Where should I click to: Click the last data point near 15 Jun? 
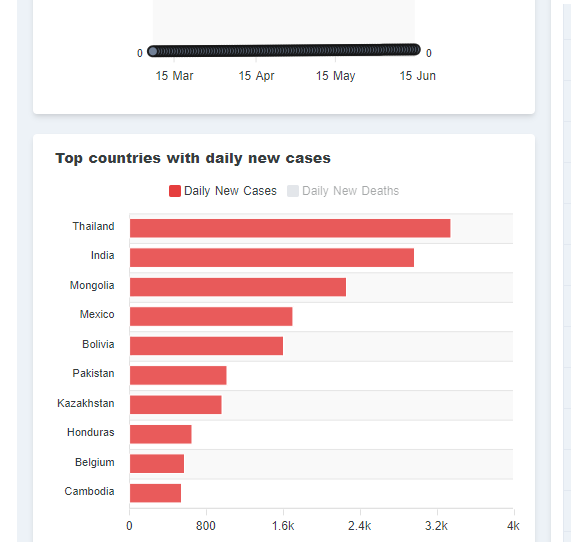pos(415,49)
